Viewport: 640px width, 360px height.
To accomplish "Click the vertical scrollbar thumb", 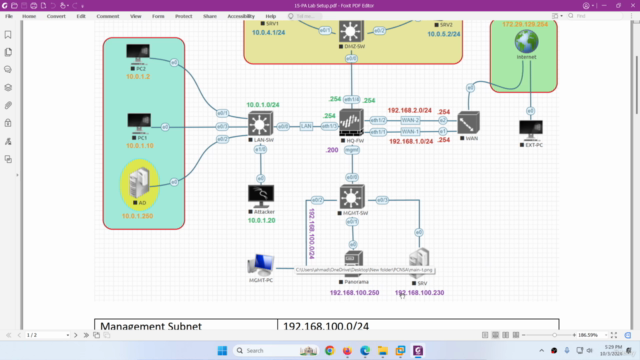I will tap(636, 85).
